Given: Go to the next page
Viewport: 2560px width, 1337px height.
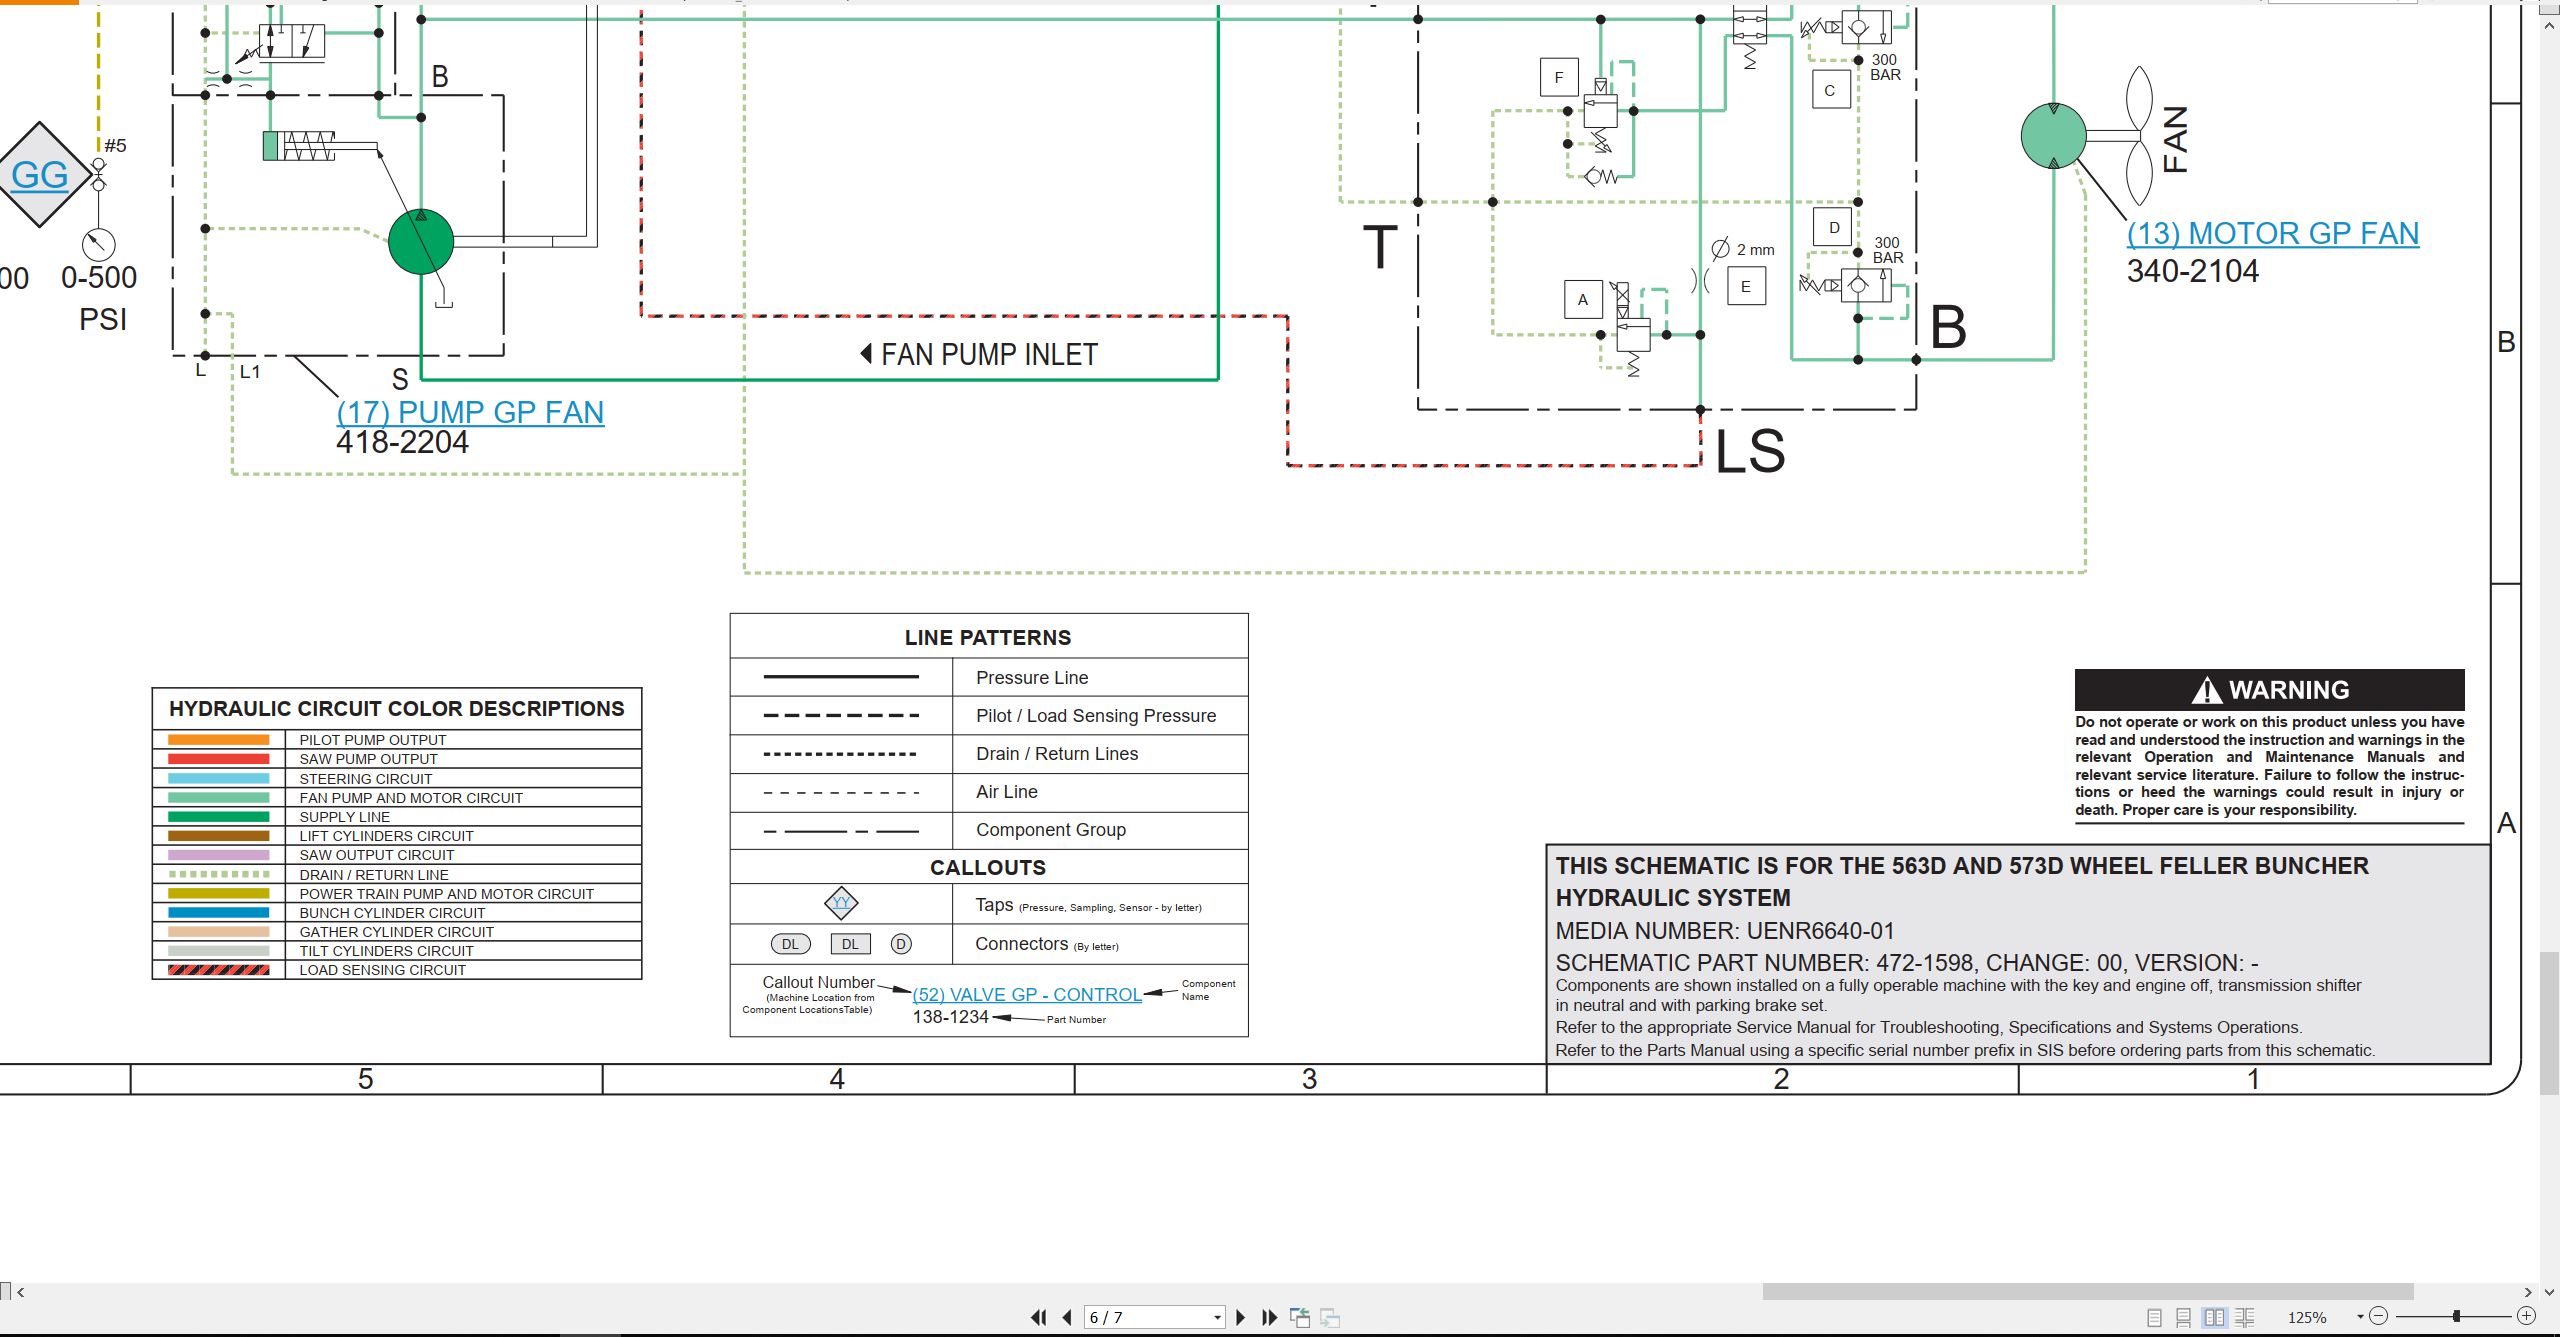Looking at the screenshot, I should click(x=1241, y=1317).
